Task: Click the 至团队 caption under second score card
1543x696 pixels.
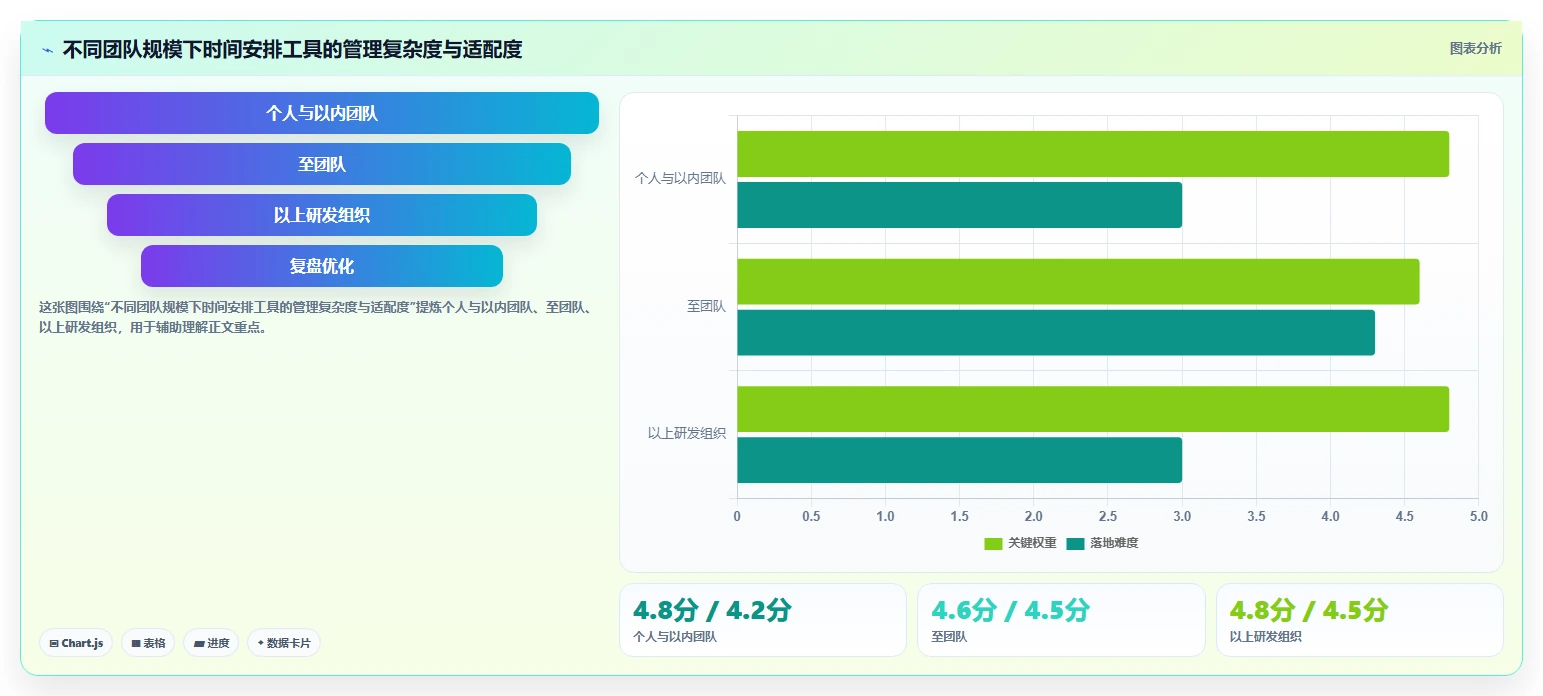Action: (949, 636)
